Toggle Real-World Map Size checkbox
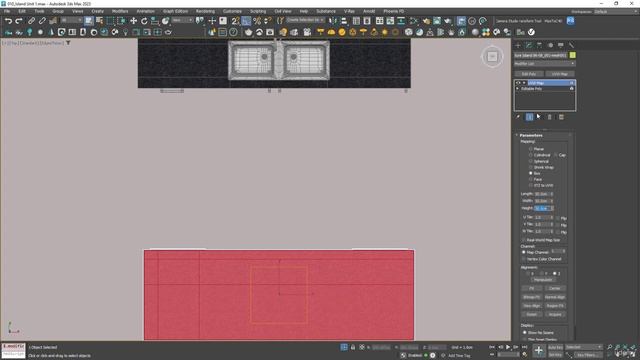The height and width of the screenshot is (360, 640). 524,240
